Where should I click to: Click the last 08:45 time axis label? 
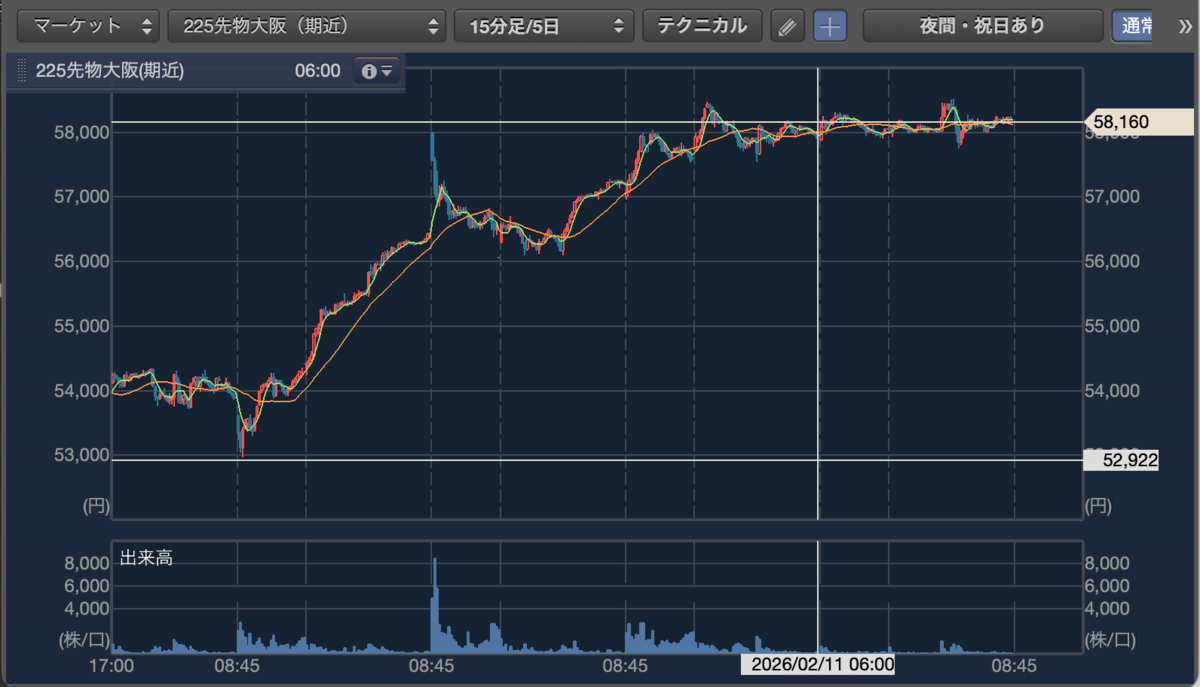(x=1014, y=664)
